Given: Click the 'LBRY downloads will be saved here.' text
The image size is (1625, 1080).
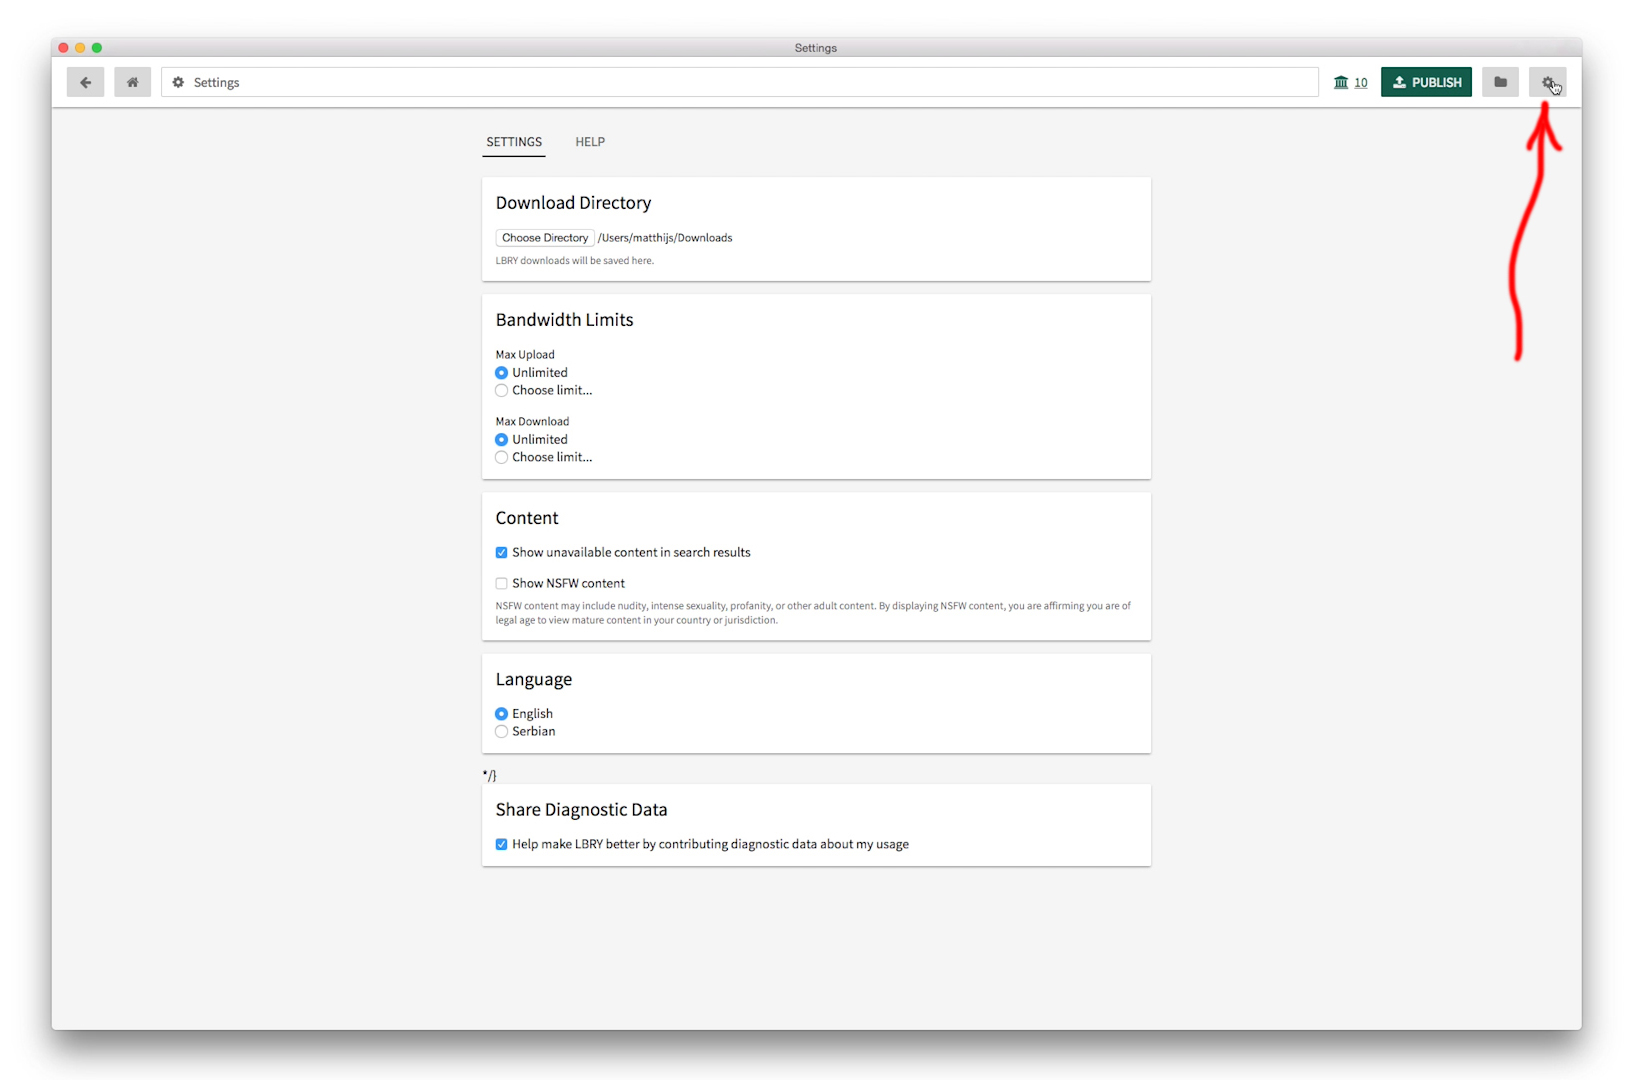Looking at the screenshot, I should click(575, 261).
